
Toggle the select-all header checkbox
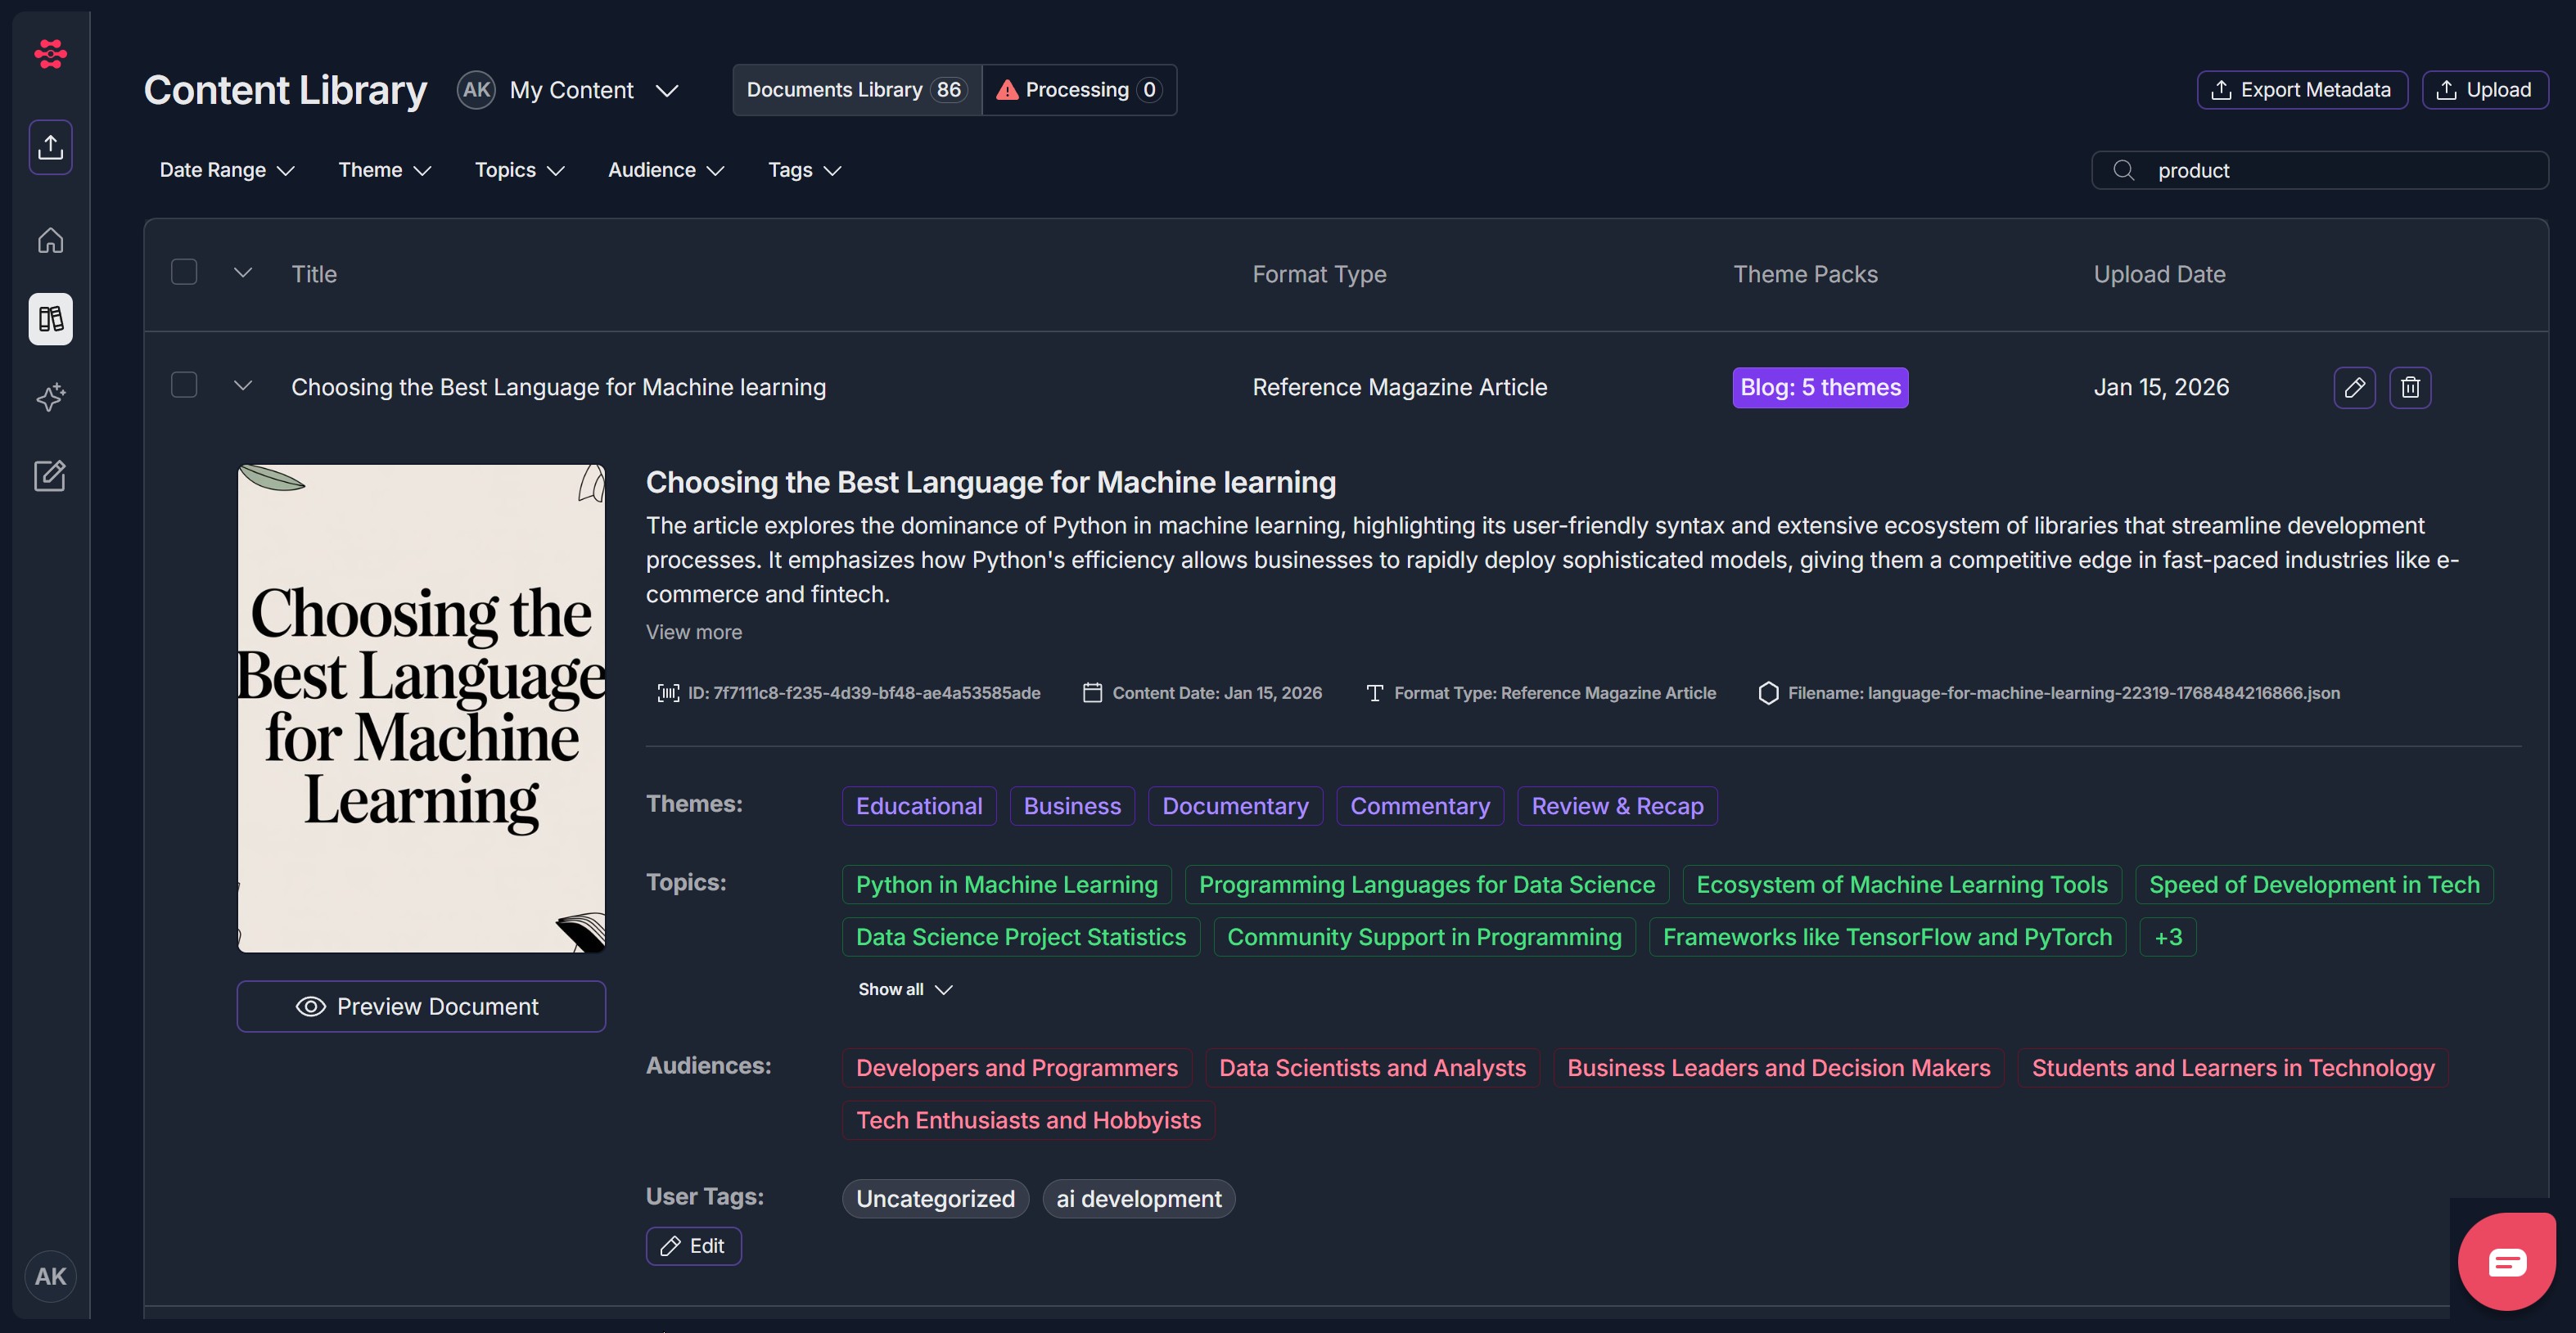click(x=184, y=272)
